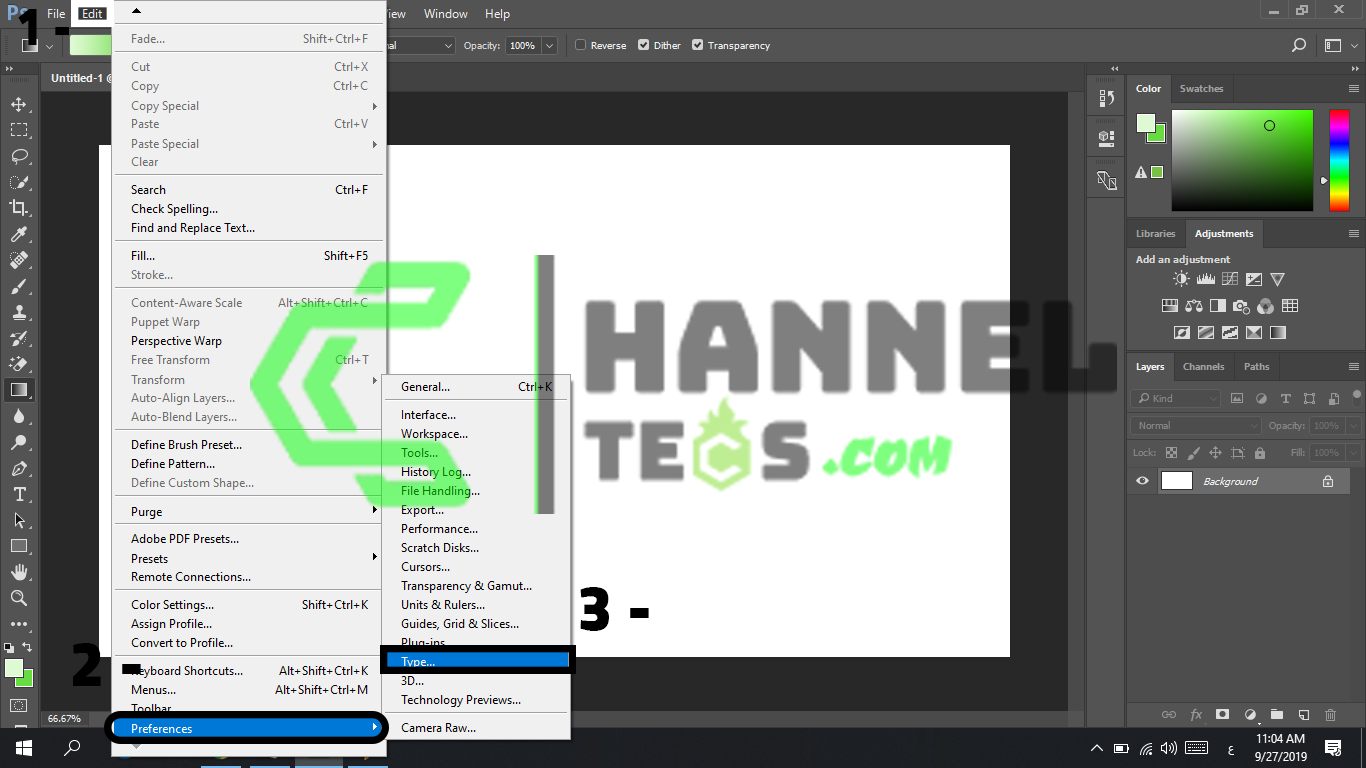Add a Color Balance adjustment
The image size is (1366, 768).
tap(1194, 306)
